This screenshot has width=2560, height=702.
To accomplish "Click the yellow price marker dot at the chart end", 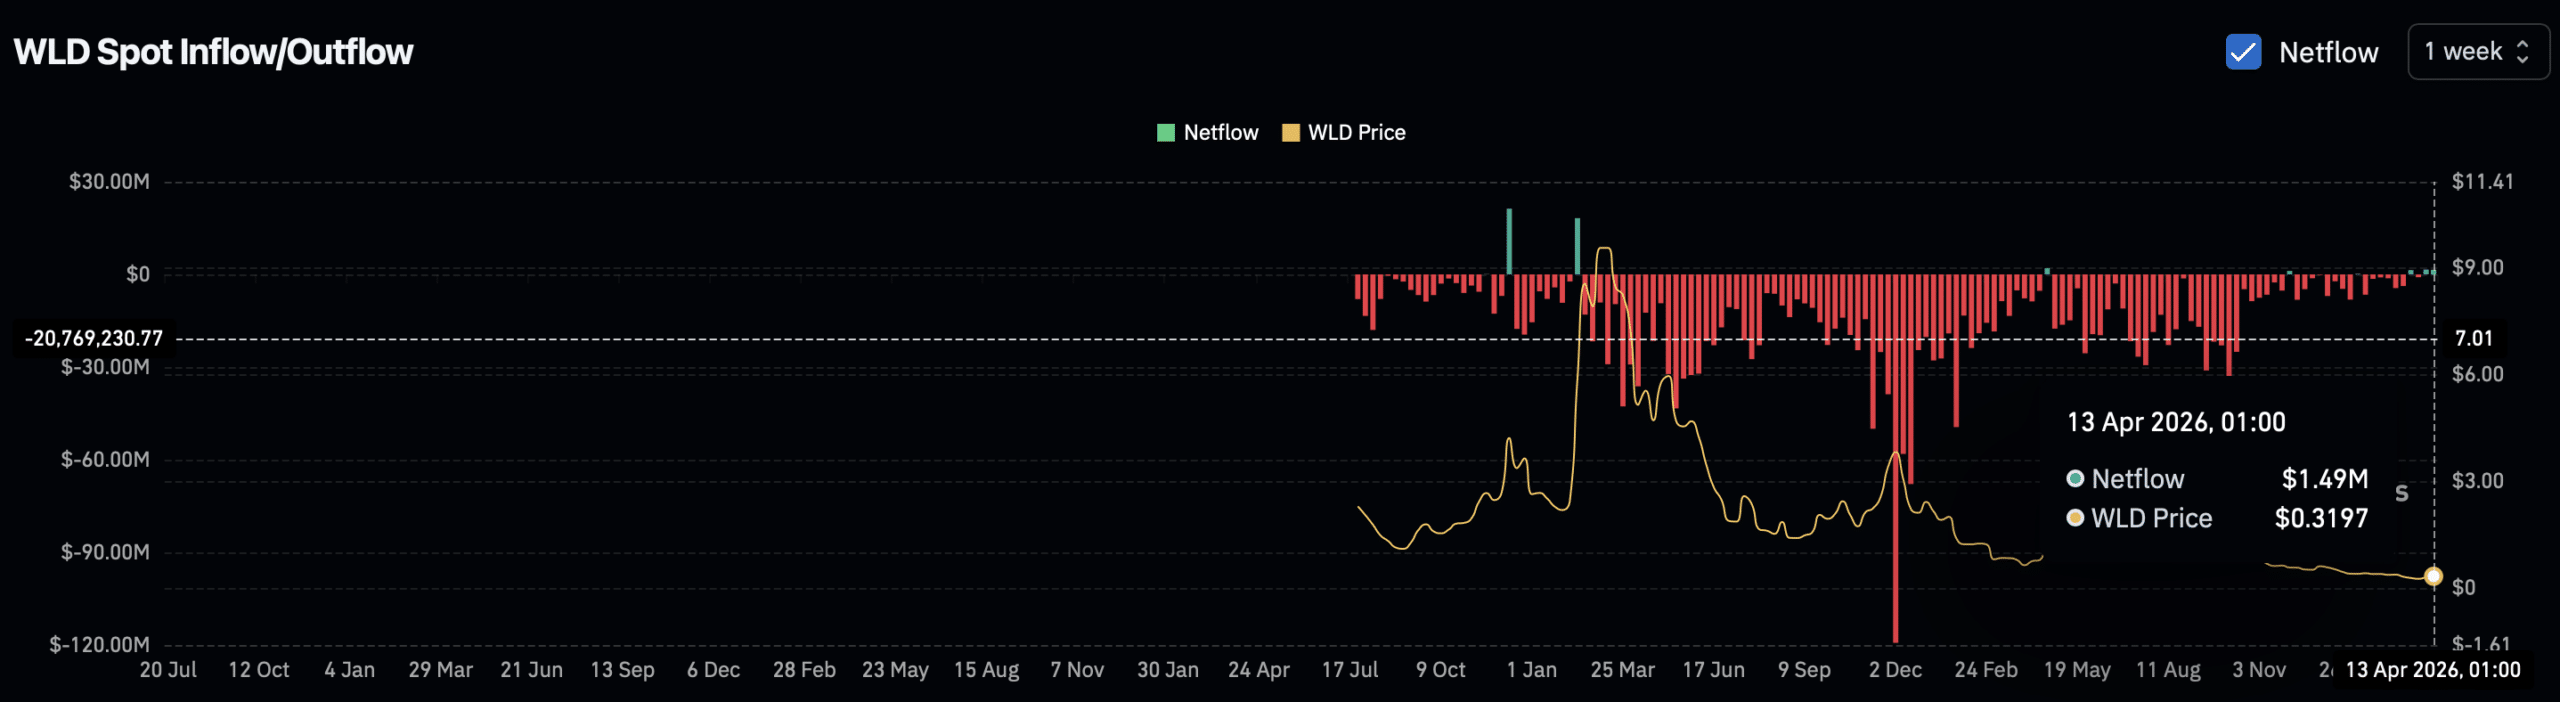I will (2433, 575).
